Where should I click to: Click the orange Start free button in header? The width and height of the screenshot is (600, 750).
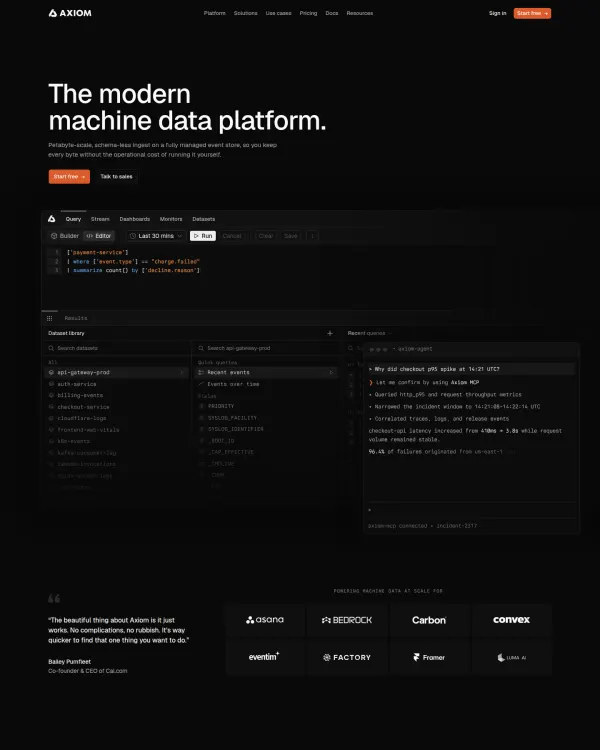[x=532, y=13]
